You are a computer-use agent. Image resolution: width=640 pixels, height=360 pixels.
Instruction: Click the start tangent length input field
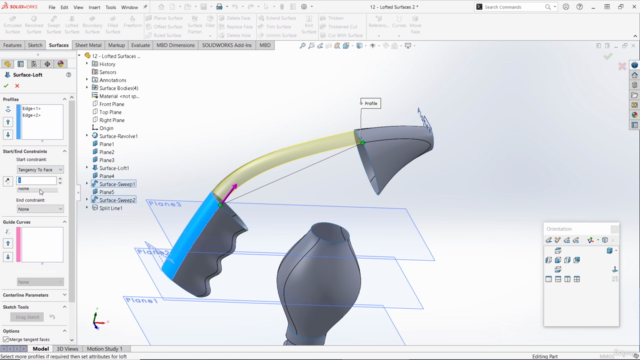pyautogui.click(x=37, y=180)
